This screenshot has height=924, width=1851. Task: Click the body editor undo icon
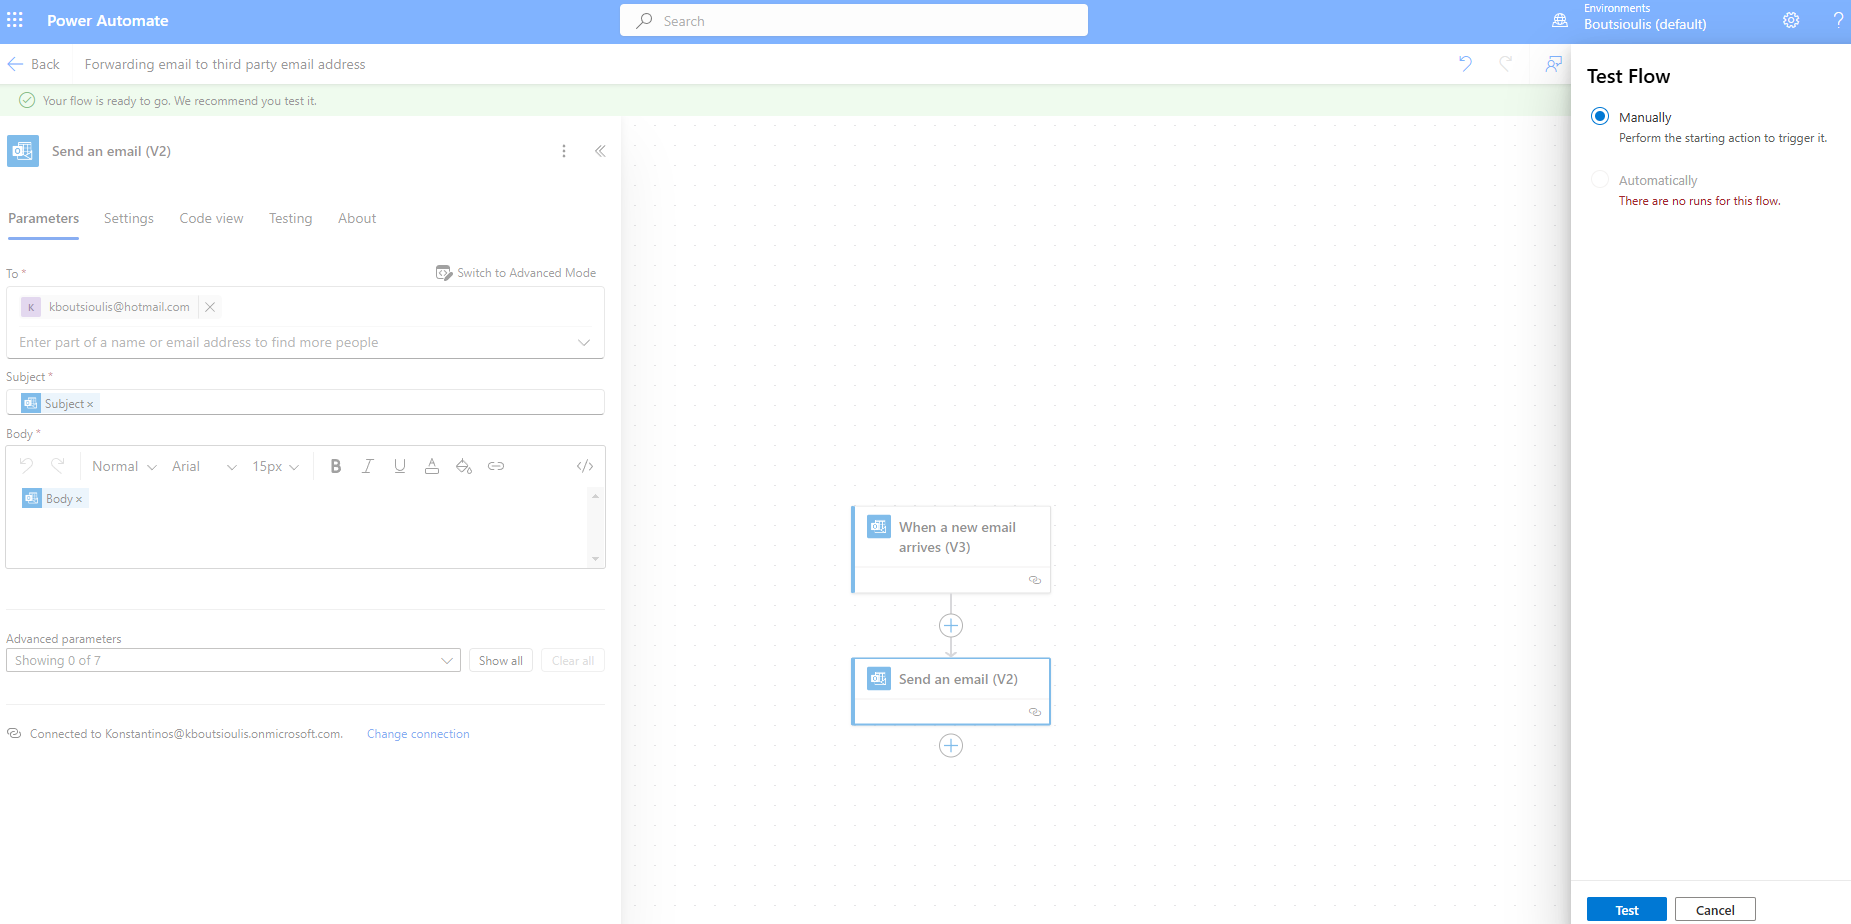(27, 466)
